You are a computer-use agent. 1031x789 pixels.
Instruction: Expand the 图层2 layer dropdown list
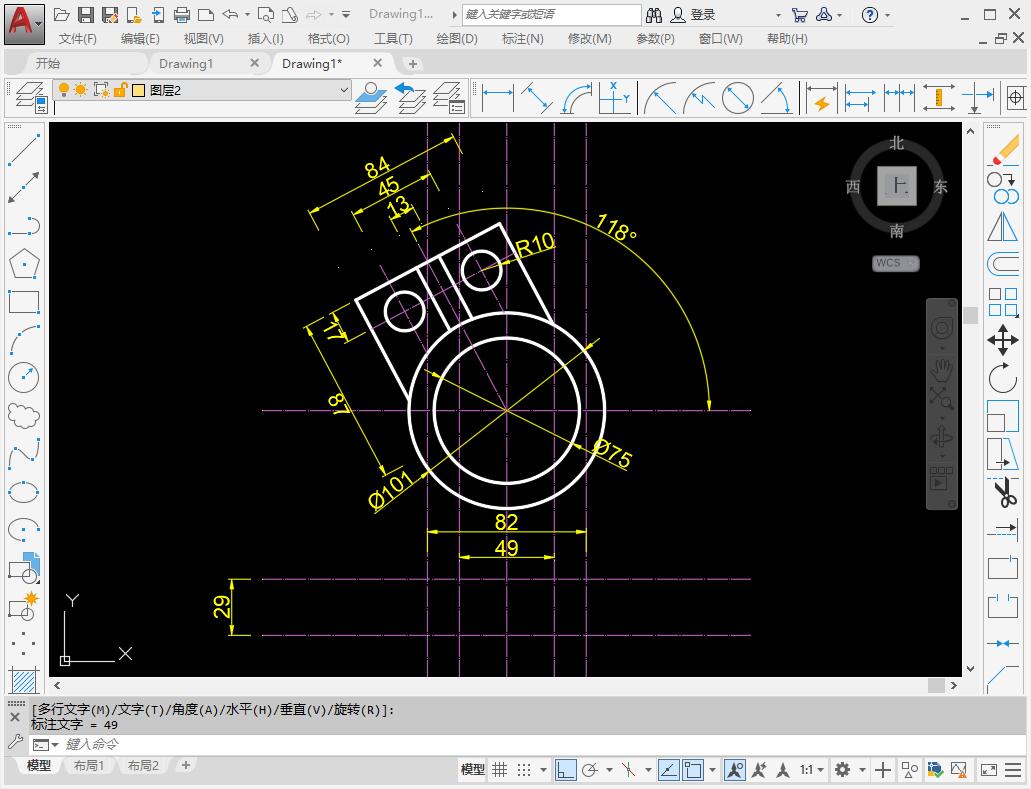(344, 92)
